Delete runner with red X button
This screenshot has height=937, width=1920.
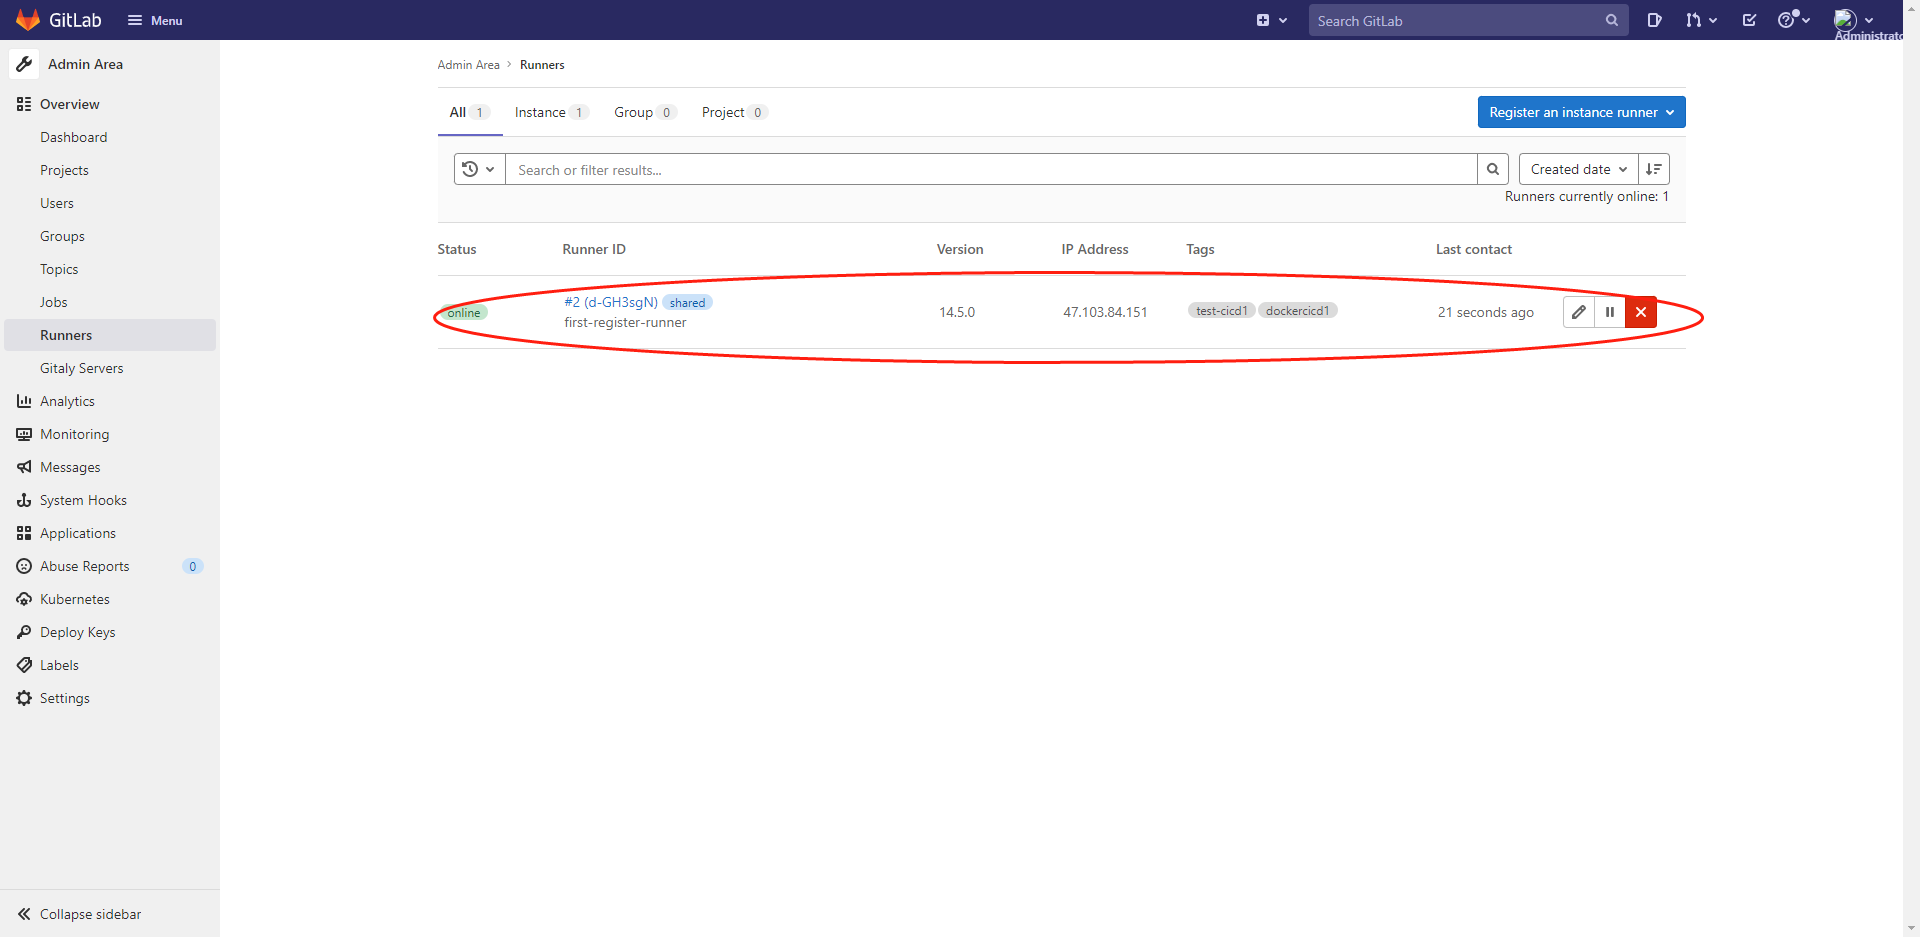(1641, 312)
